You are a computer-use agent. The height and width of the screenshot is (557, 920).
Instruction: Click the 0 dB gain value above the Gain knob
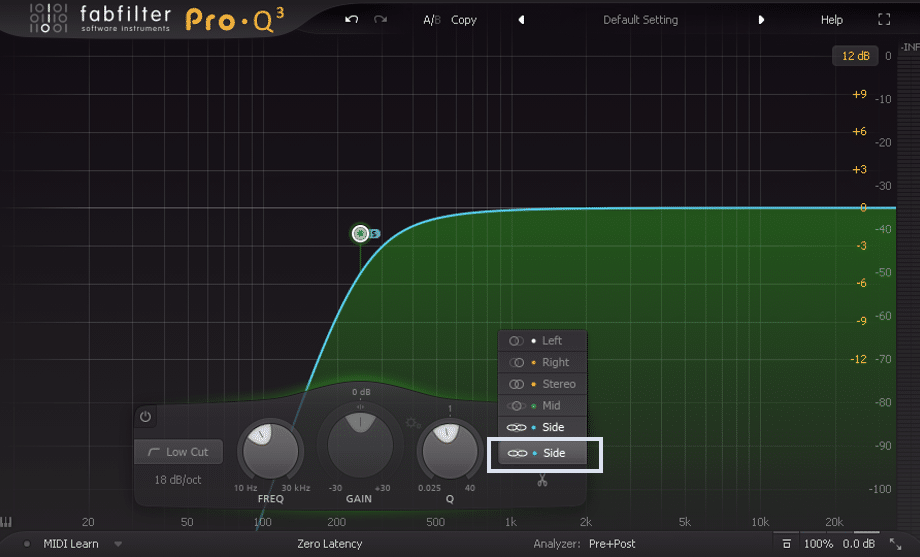pyautogui.click(x=361, y=391)
